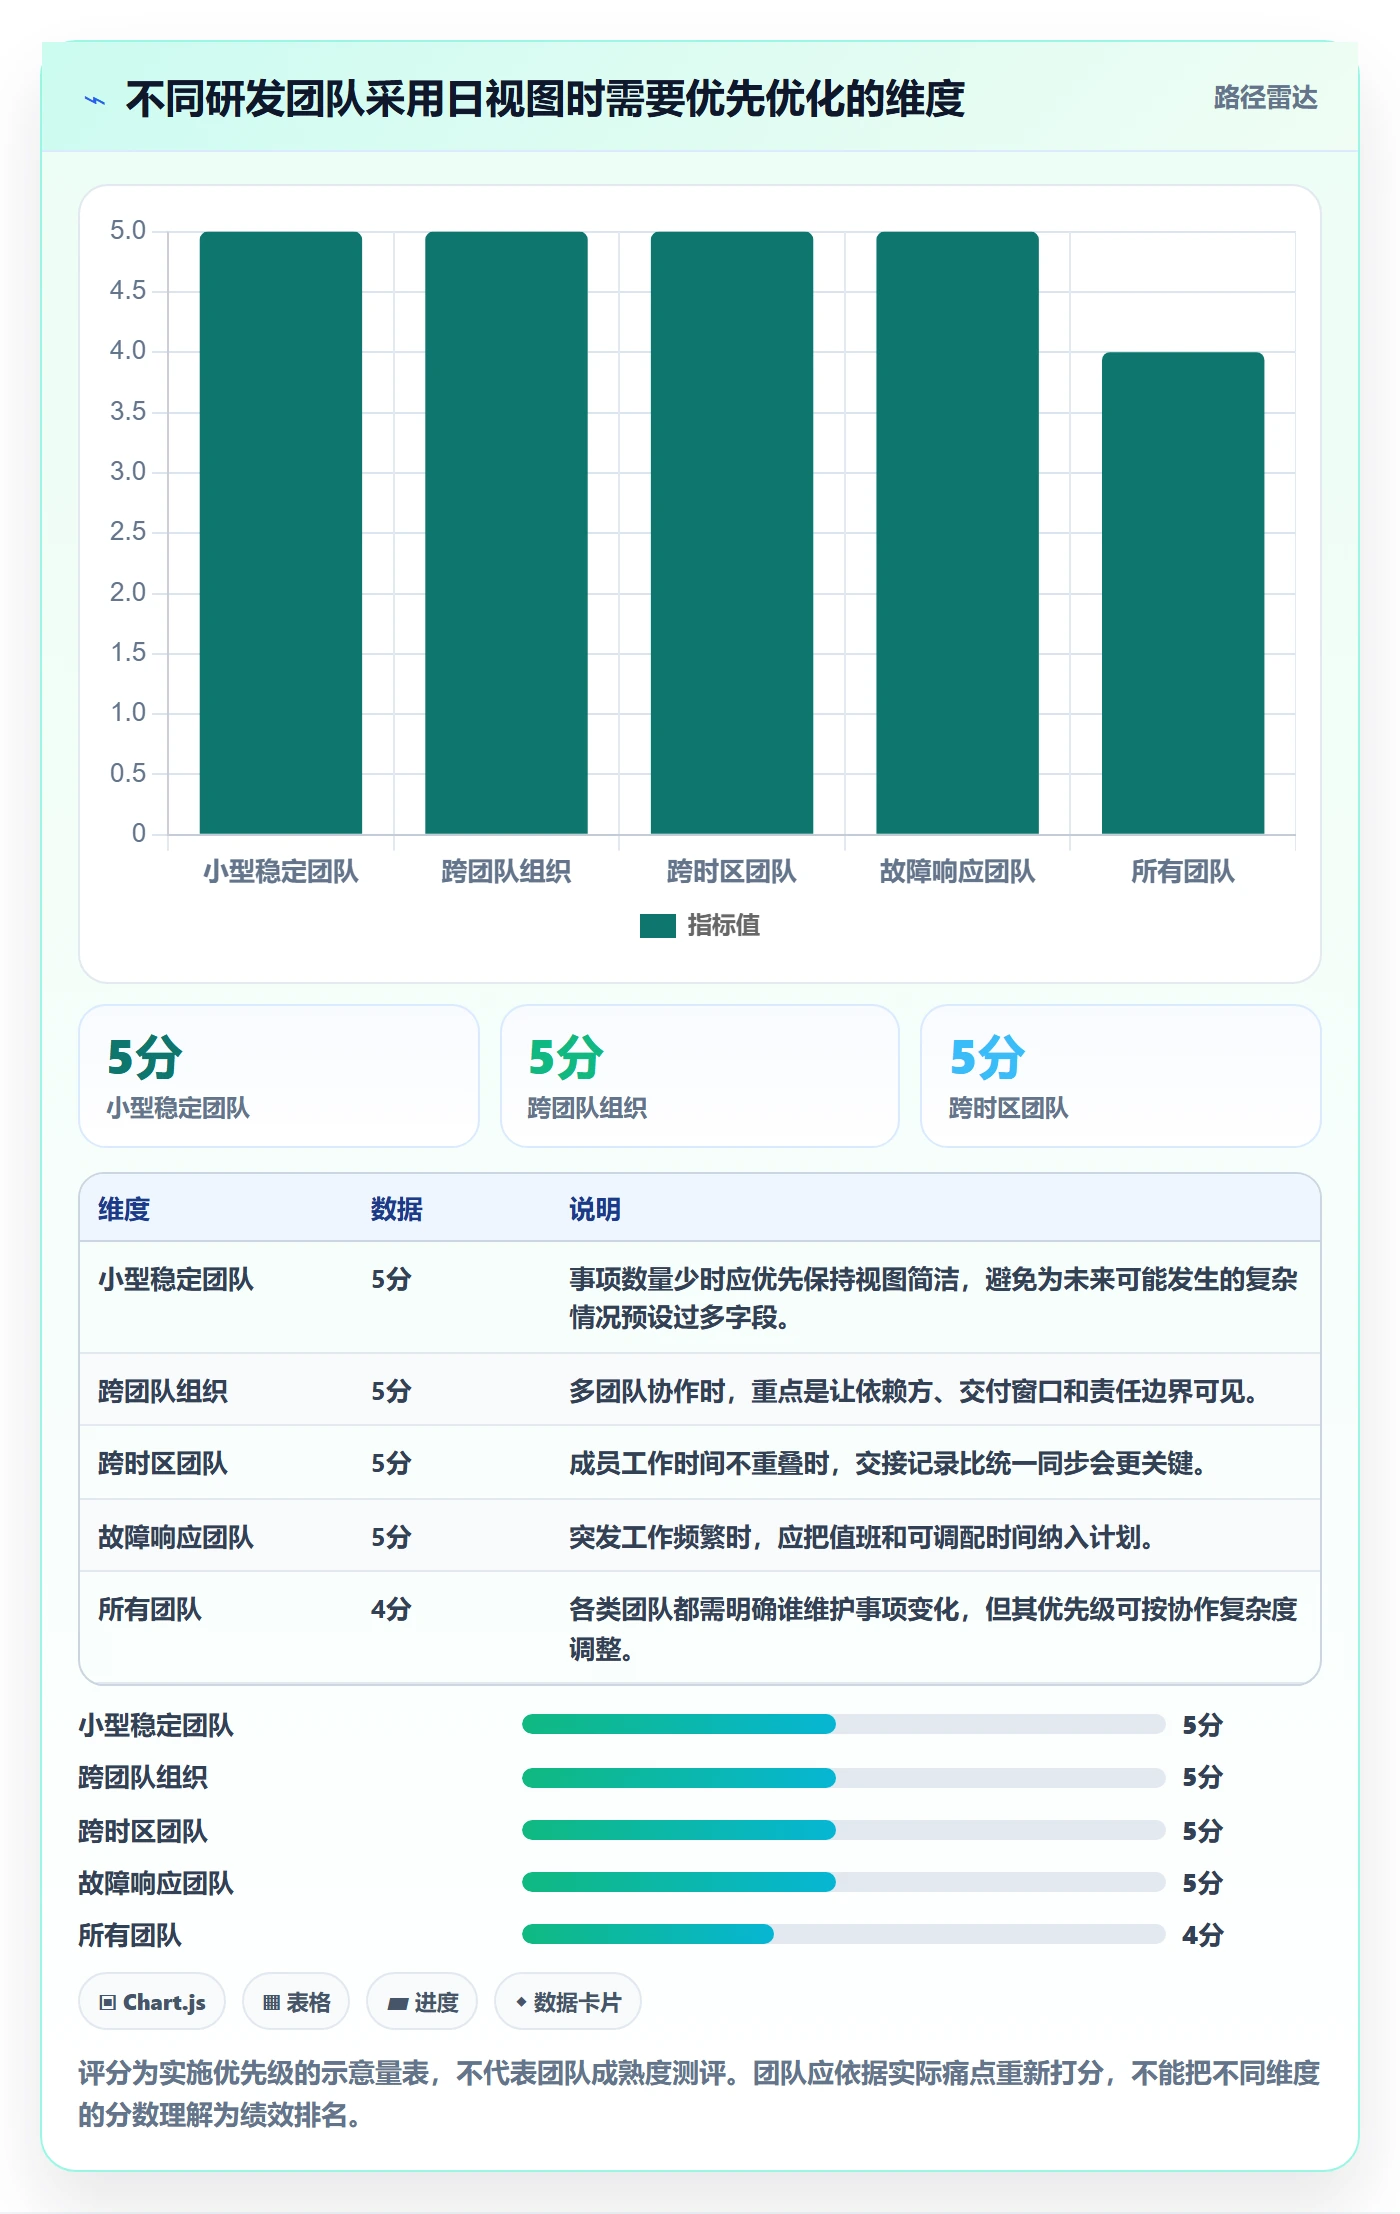Click description starting 突发工作频繁时
This screenshot has width=1400, height=2214.
click(x=861, y=1537)
